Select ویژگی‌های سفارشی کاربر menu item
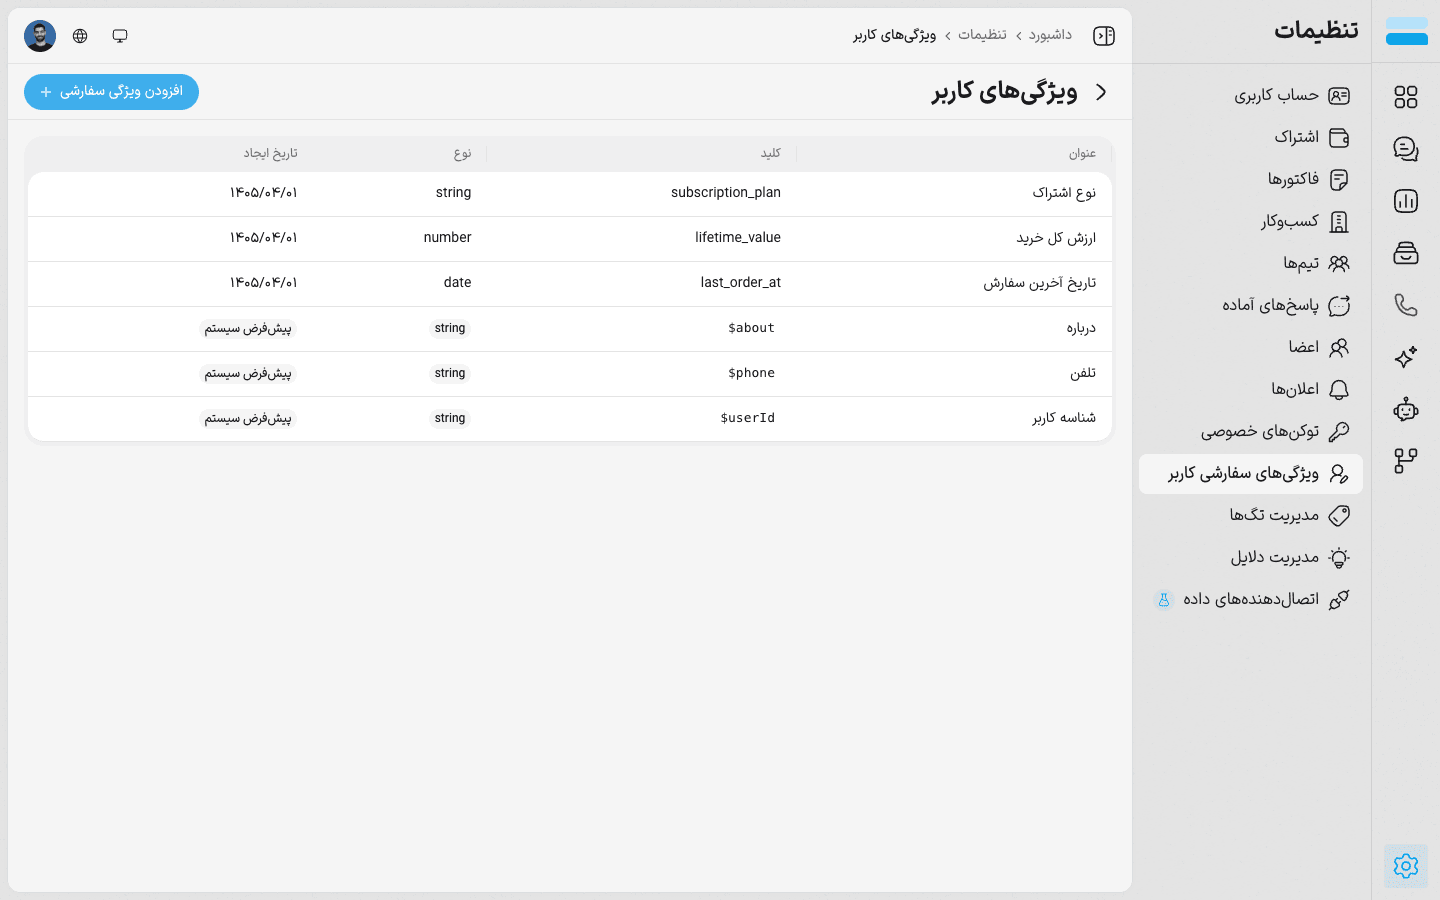Viewport: 1440px width, 900px height. [x=1251, y=474]
